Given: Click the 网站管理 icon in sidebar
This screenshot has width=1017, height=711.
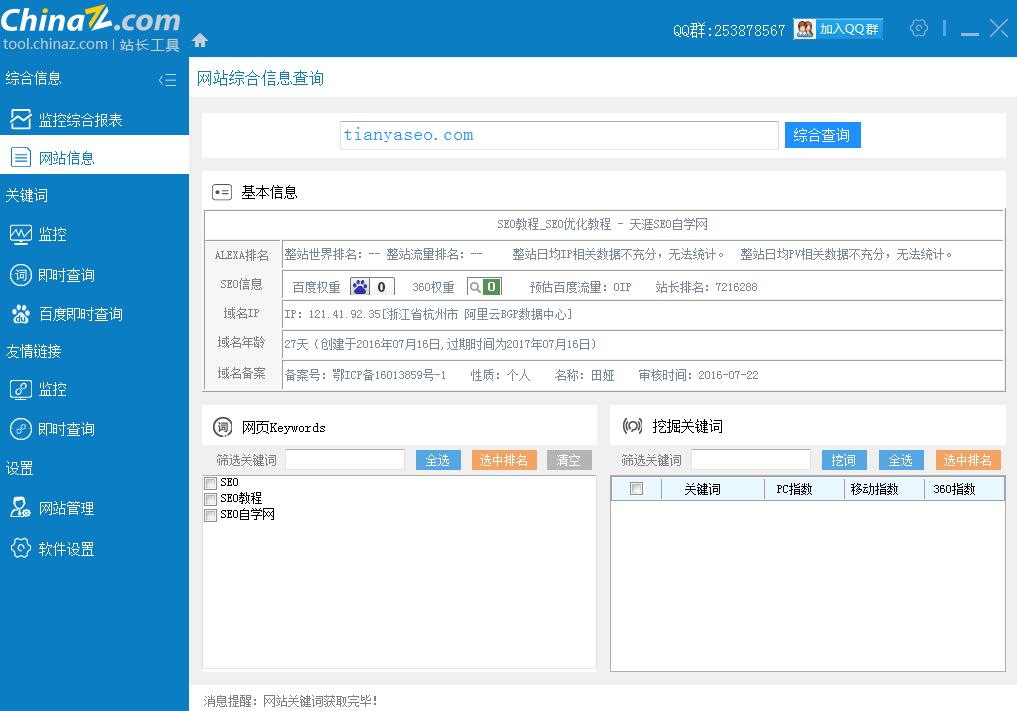Looking at the screenshot, I should click(22, 508).
